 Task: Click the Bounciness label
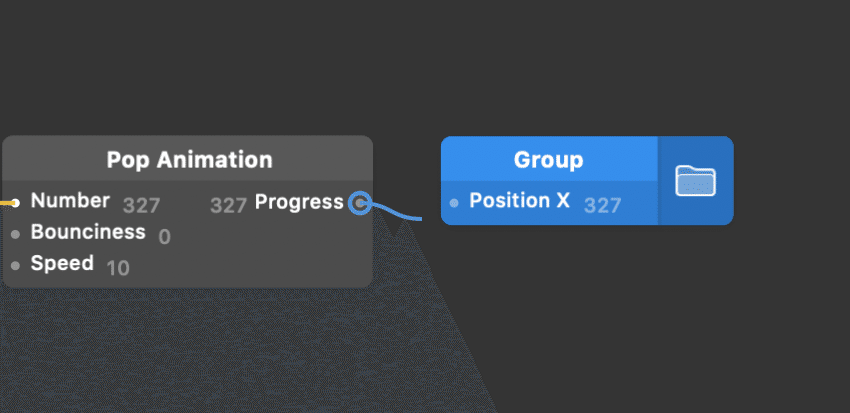click(x=88, y=233)
